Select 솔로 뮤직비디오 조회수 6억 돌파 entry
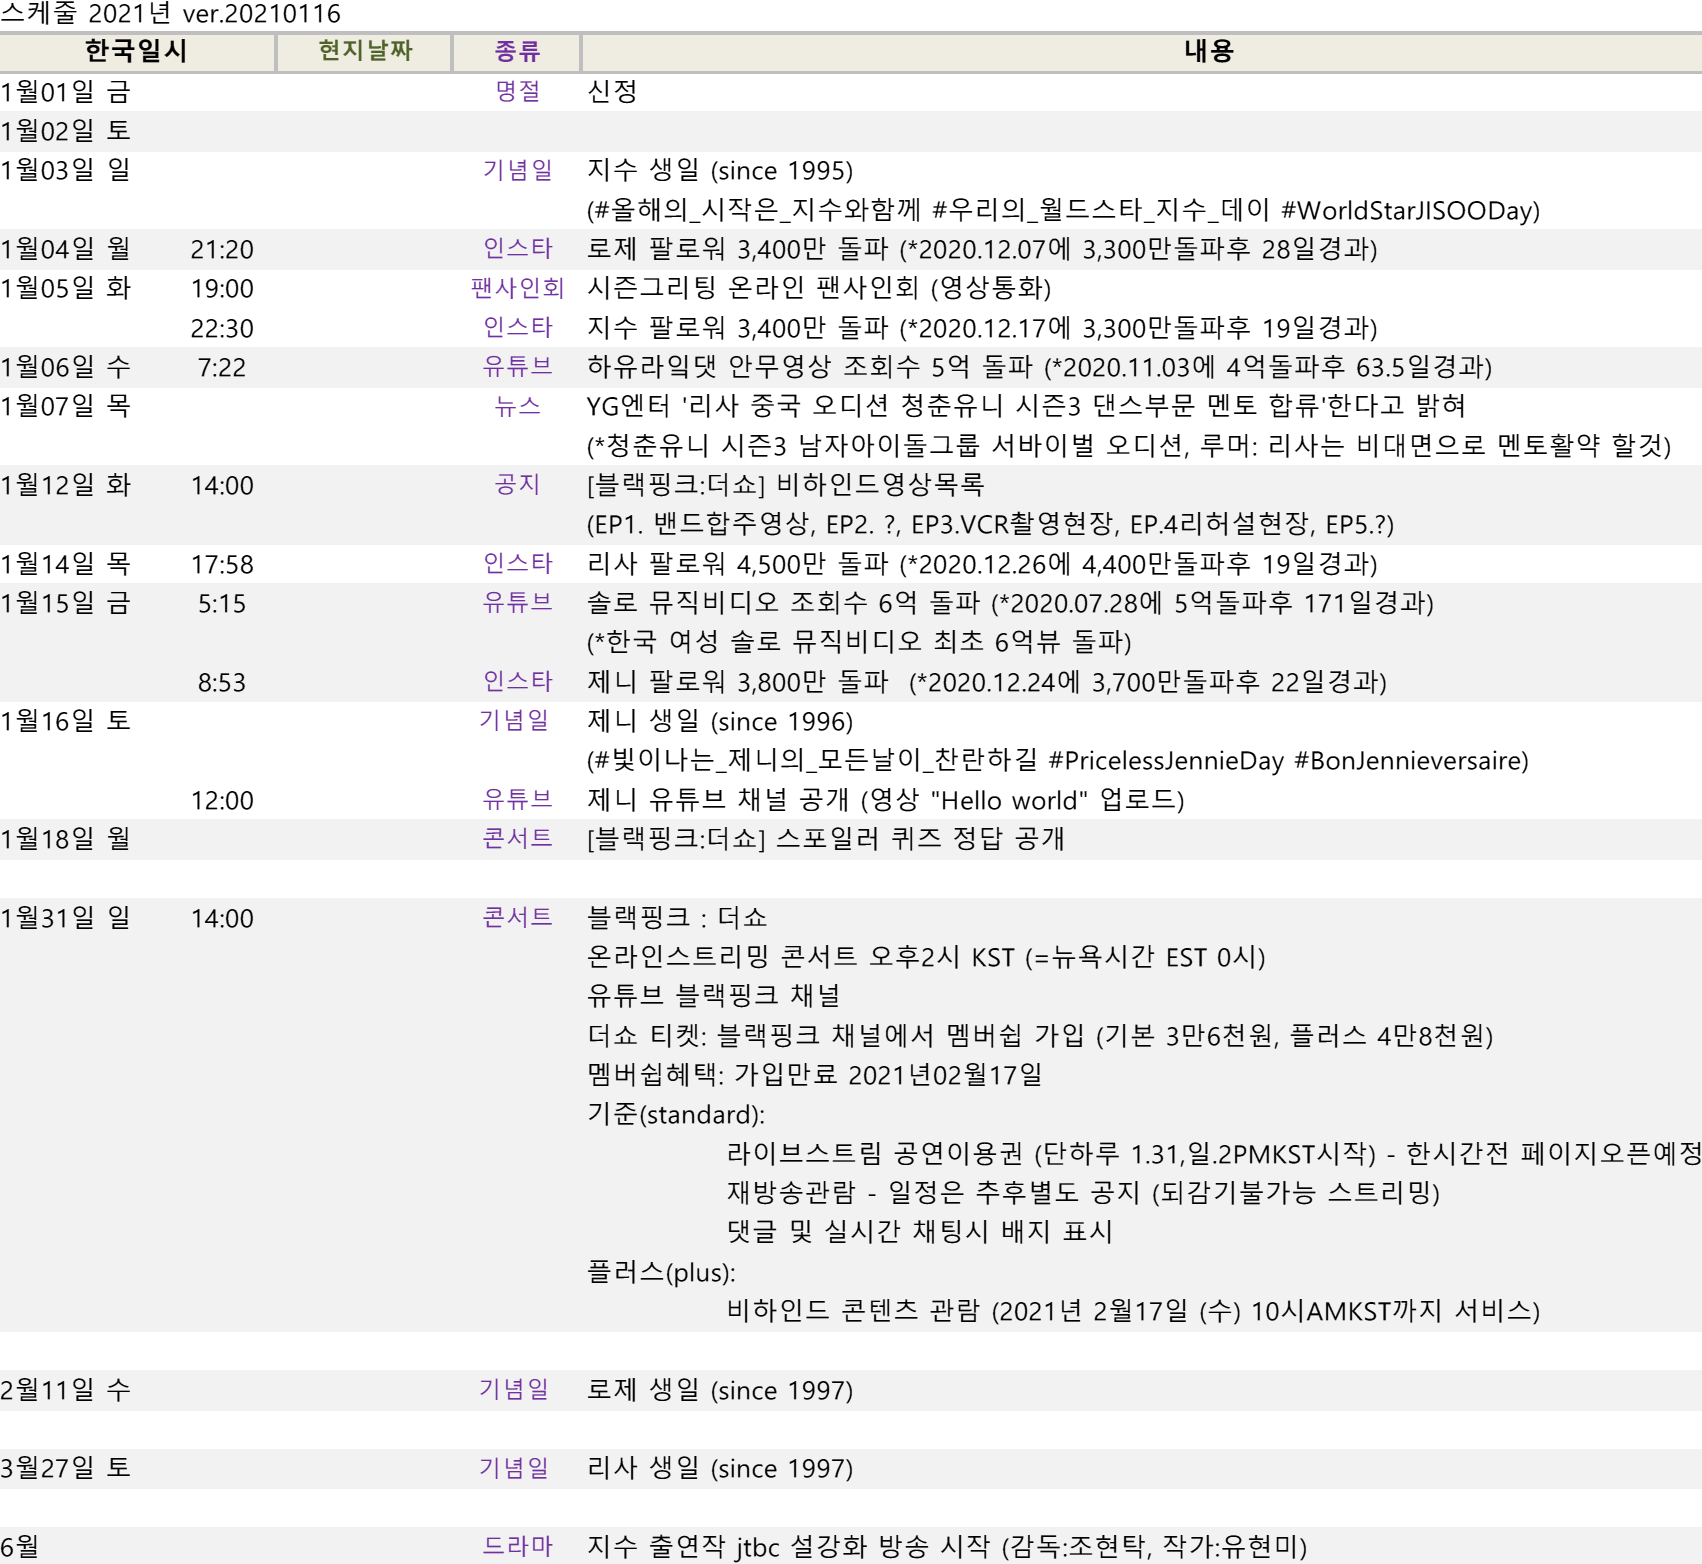Image resolution: width=1702 pixels, height=1564 pixels. pos(1010,603)
